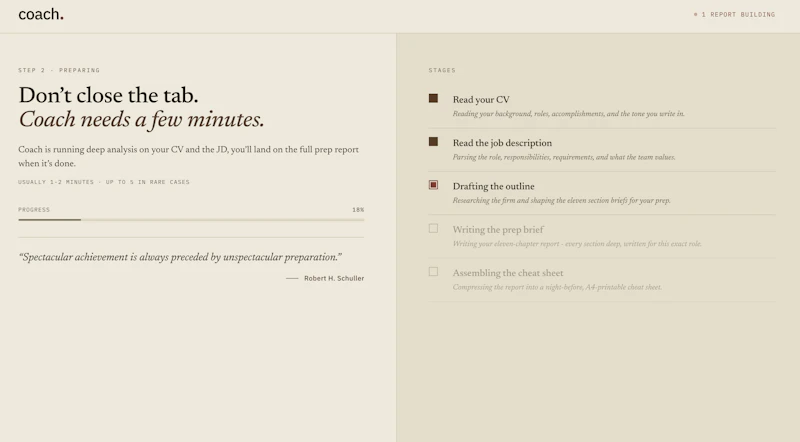Viewport: 800px width, 442px height.
Task: Click the Assembling the cheat sheet title
Action: point(508,273)
